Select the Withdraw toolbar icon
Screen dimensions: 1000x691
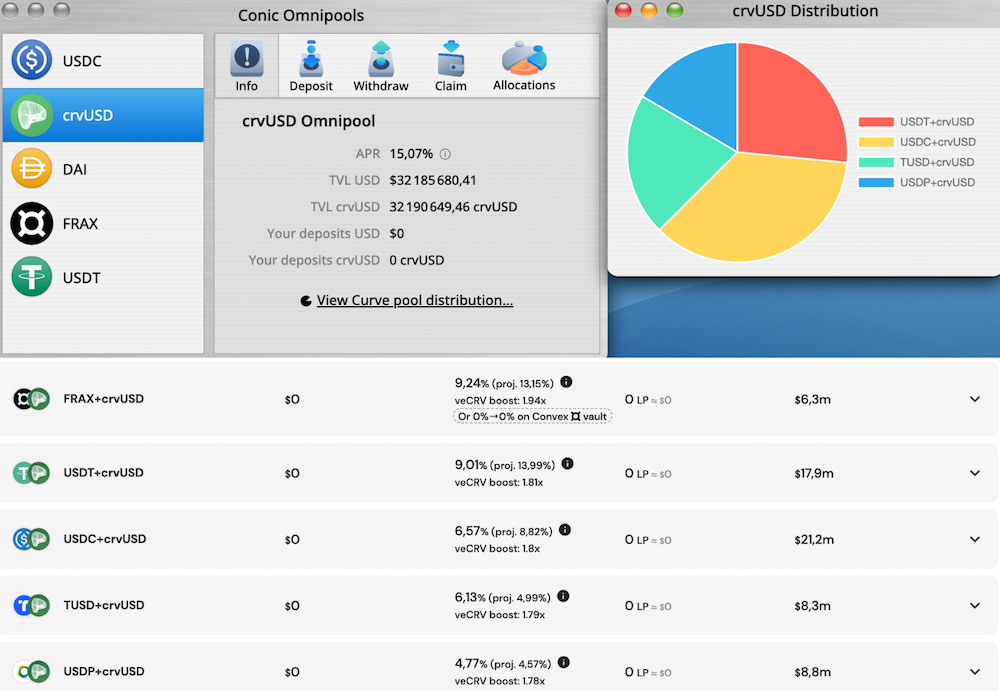[x=381, y=66]
